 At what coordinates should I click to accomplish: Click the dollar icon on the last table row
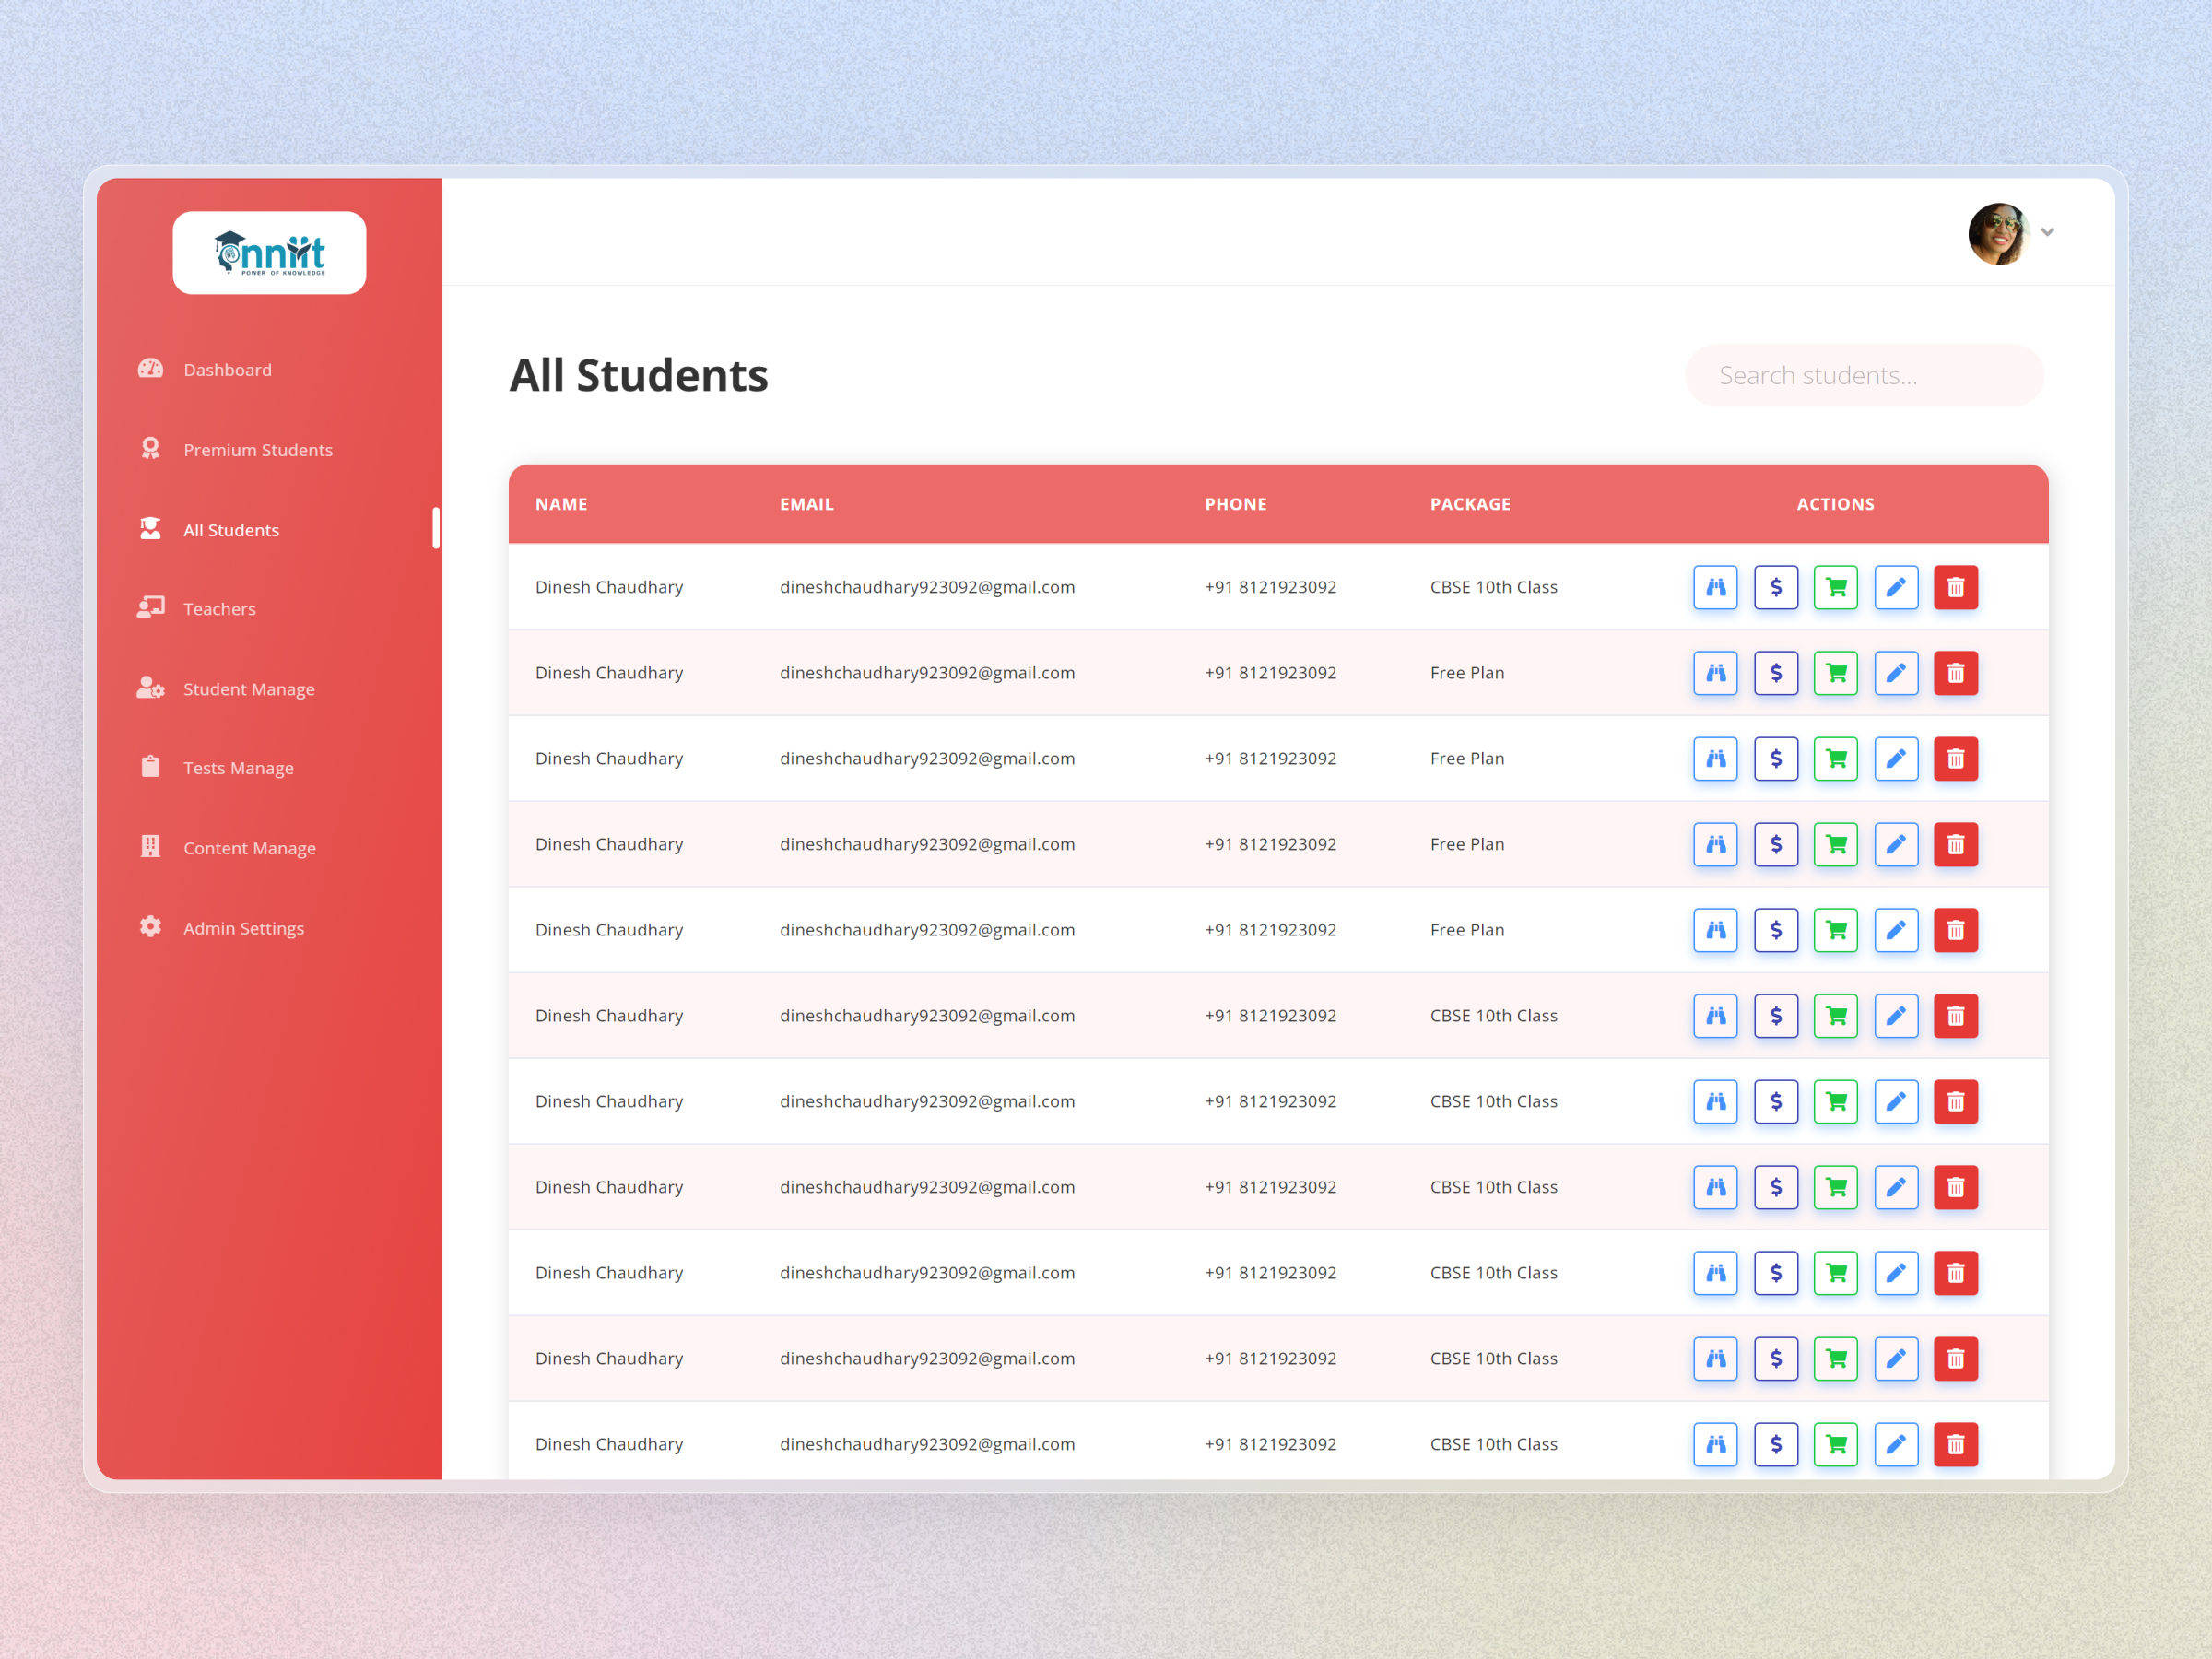coord(1776,1444)
